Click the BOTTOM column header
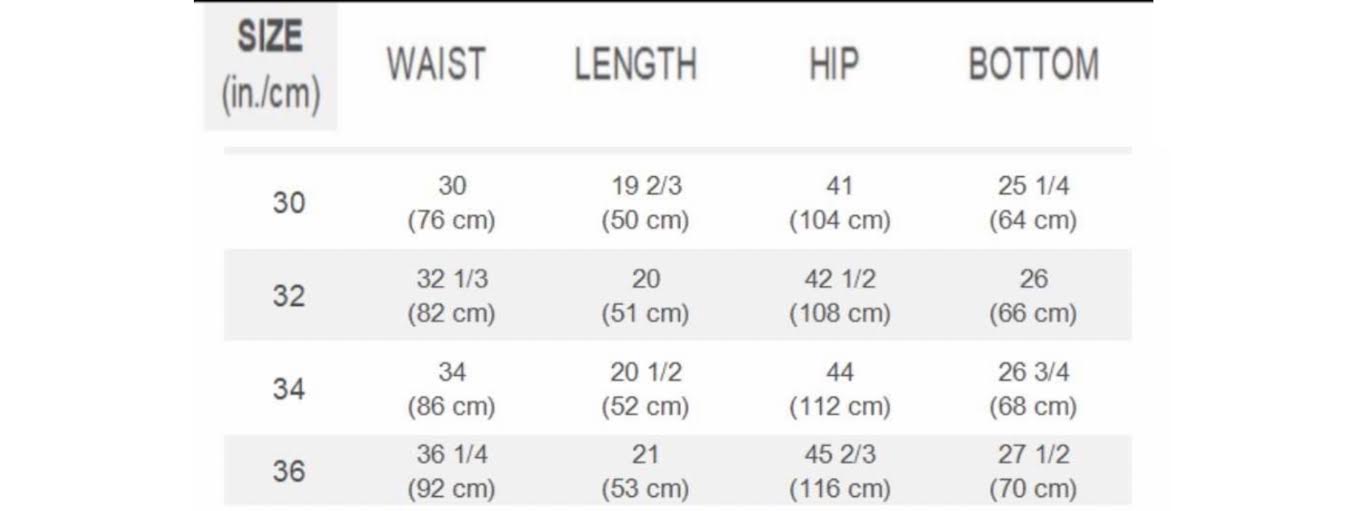Screen dimensions: 1366x511 point(1034,65)
